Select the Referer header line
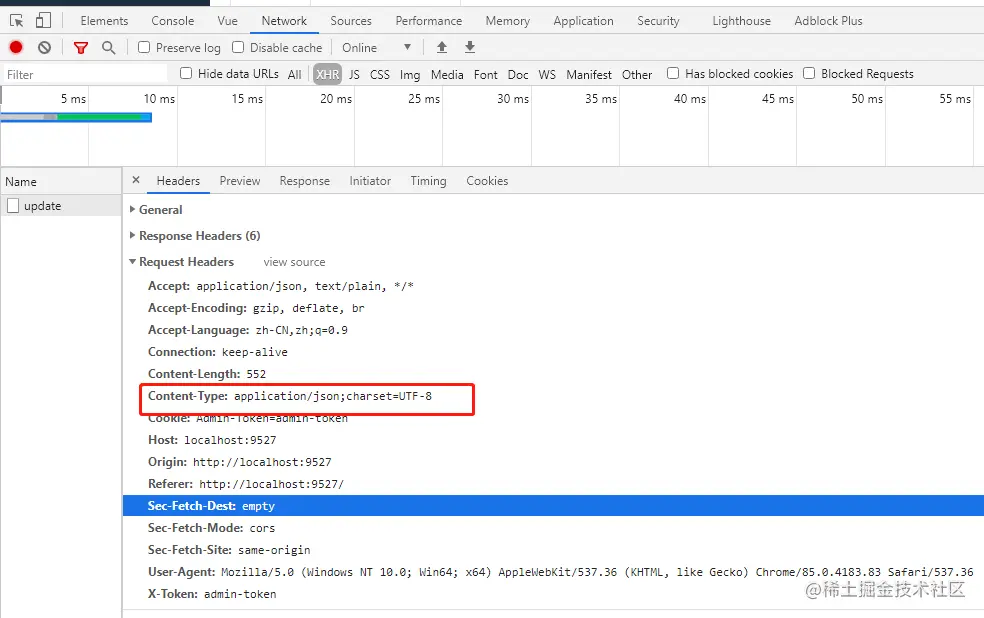Viewport: 984px width, 618px height. point(246,484)
